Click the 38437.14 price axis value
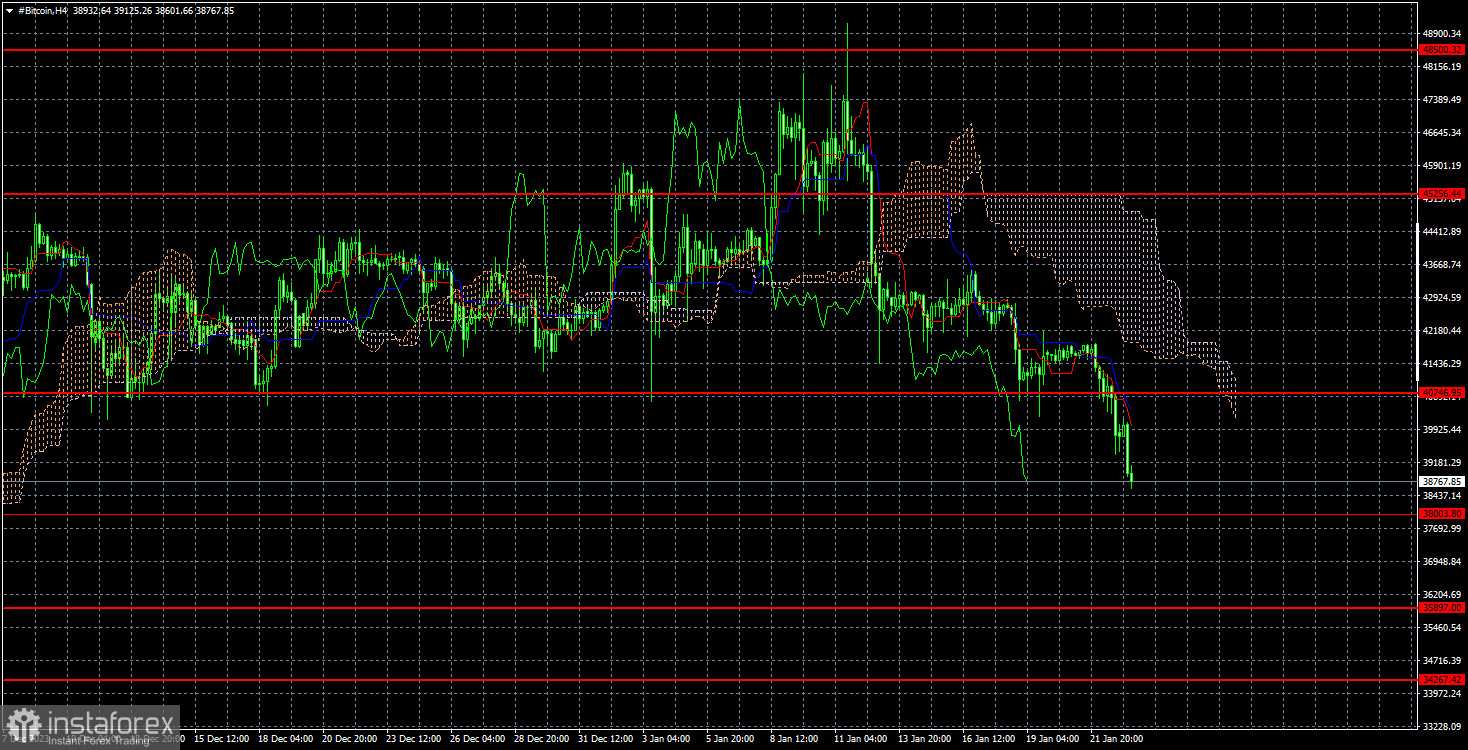The image size is (1468, 750). pyautogui.click(x=1442, y=496)
